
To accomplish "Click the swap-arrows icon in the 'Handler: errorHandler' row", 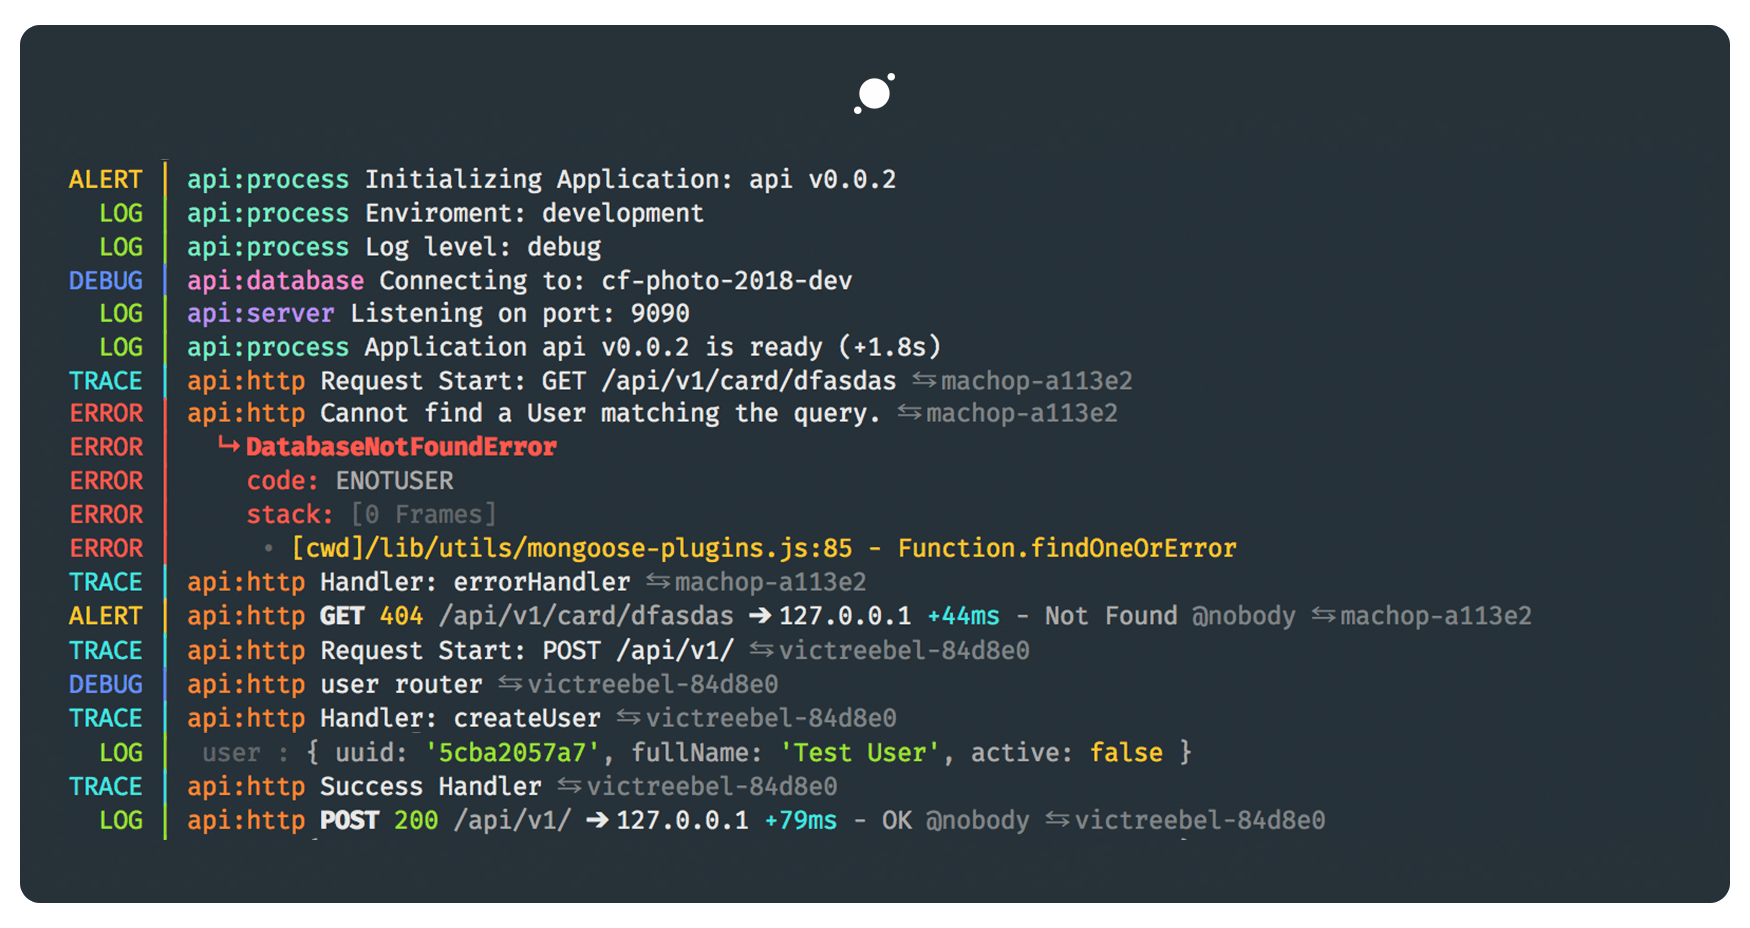I will 658,581.
